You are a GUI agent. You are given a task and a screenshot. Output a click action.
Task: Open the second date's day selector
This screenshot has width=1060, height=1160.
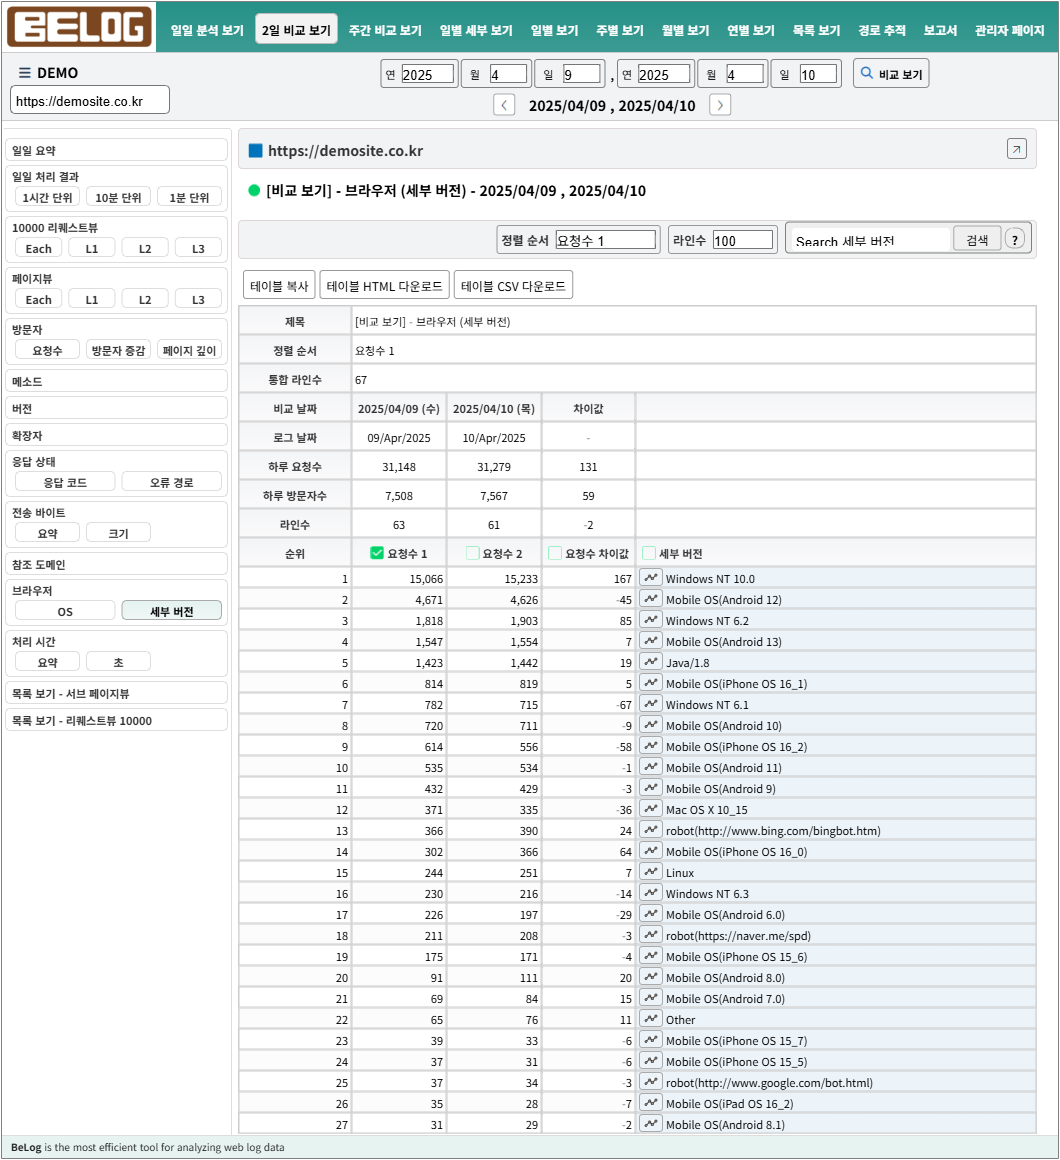coord(818,74)
